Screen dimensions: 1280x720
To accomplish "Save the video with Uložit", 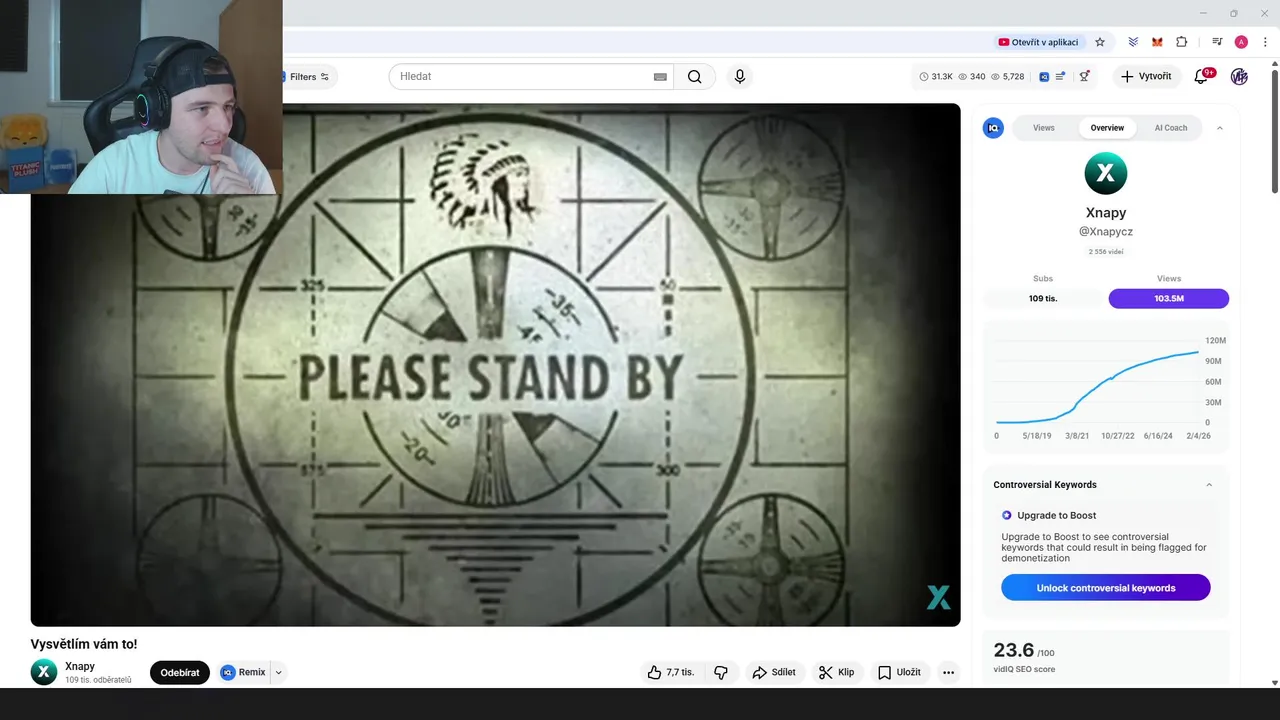I will 899,672.
